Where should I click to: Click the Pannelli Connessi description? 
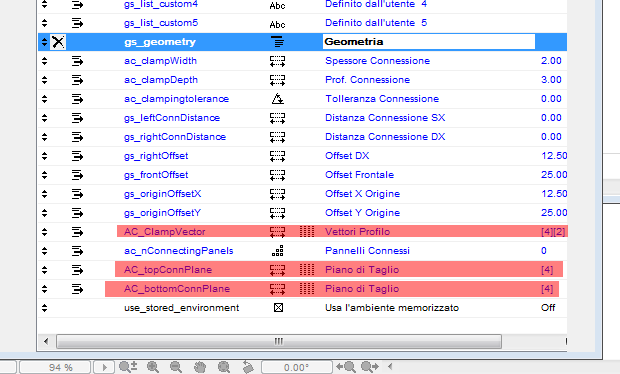pos(367,251)
